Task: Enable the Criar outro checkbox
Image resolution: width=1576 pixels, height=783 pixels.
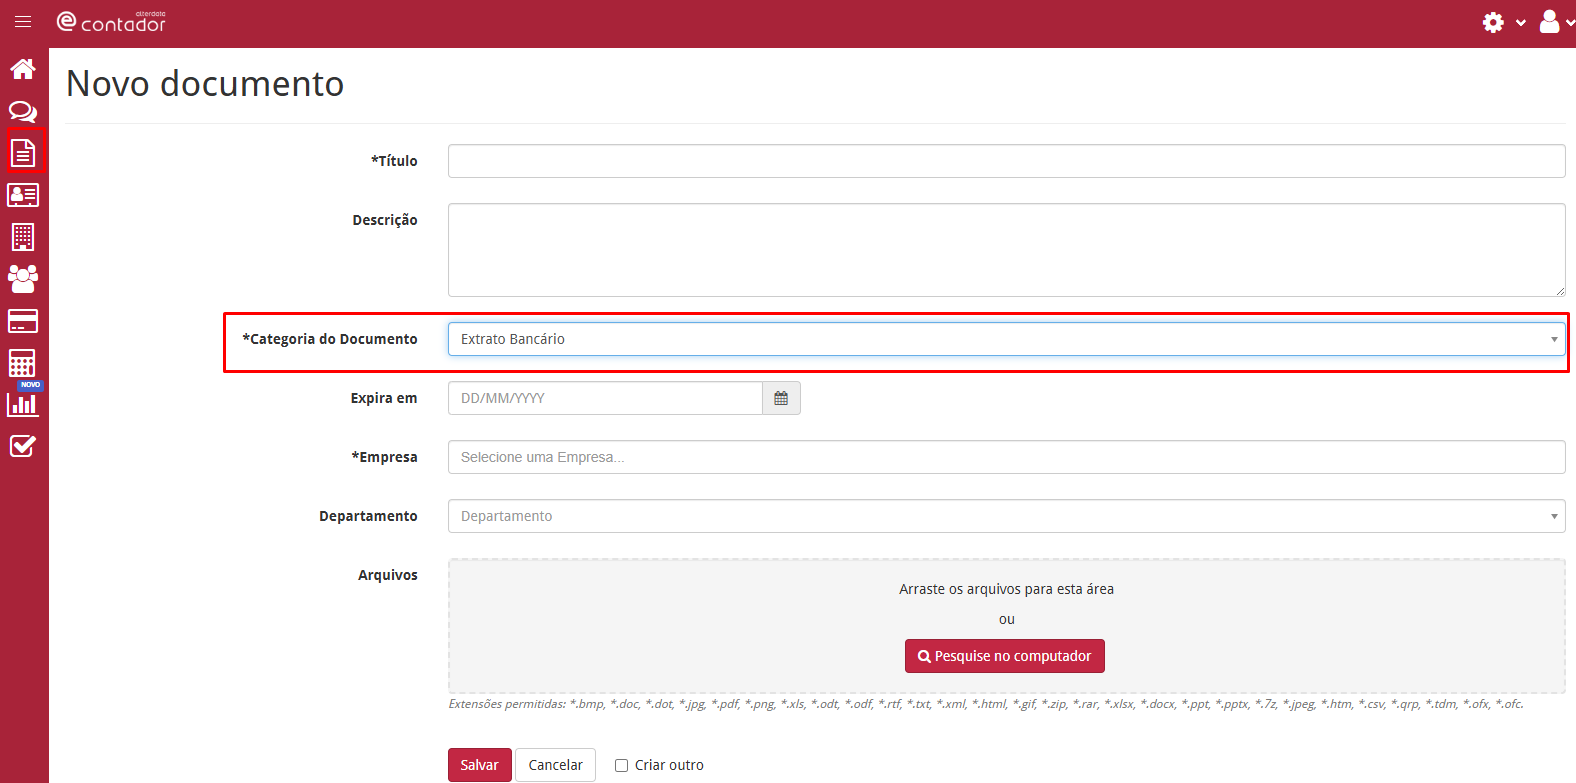Action: coord(621,765)
